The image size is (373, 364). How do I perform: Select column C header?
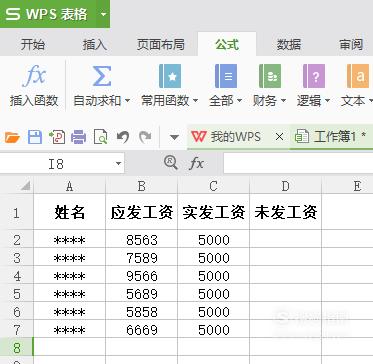point(213,186)
